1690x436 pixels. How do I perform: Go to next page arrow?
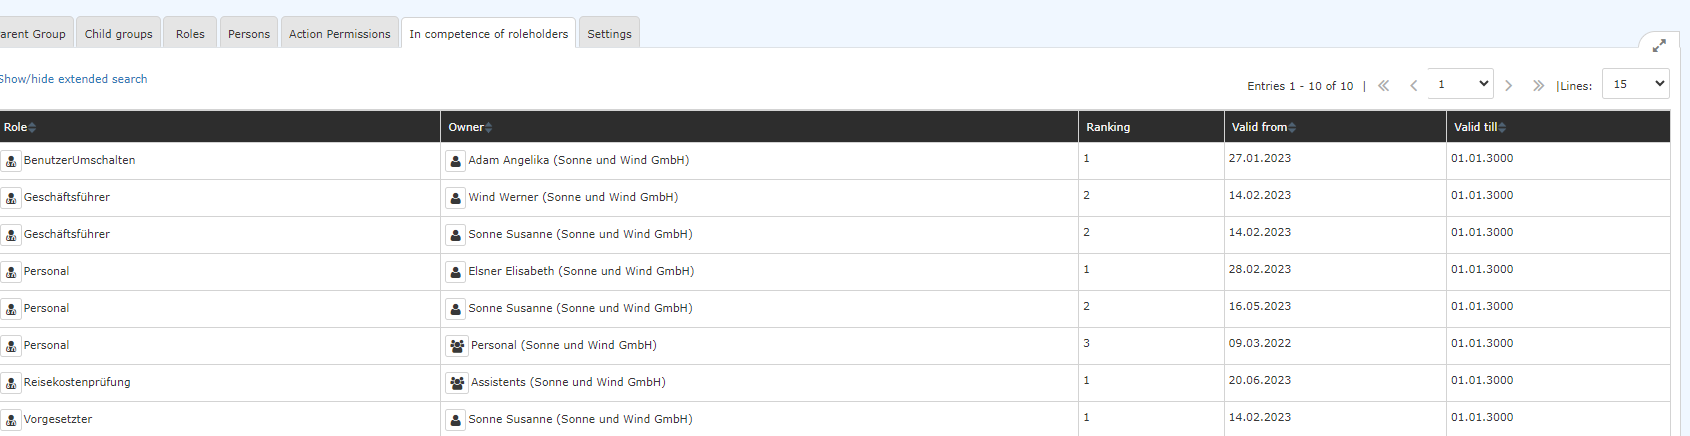click(x=1509, y=86)
